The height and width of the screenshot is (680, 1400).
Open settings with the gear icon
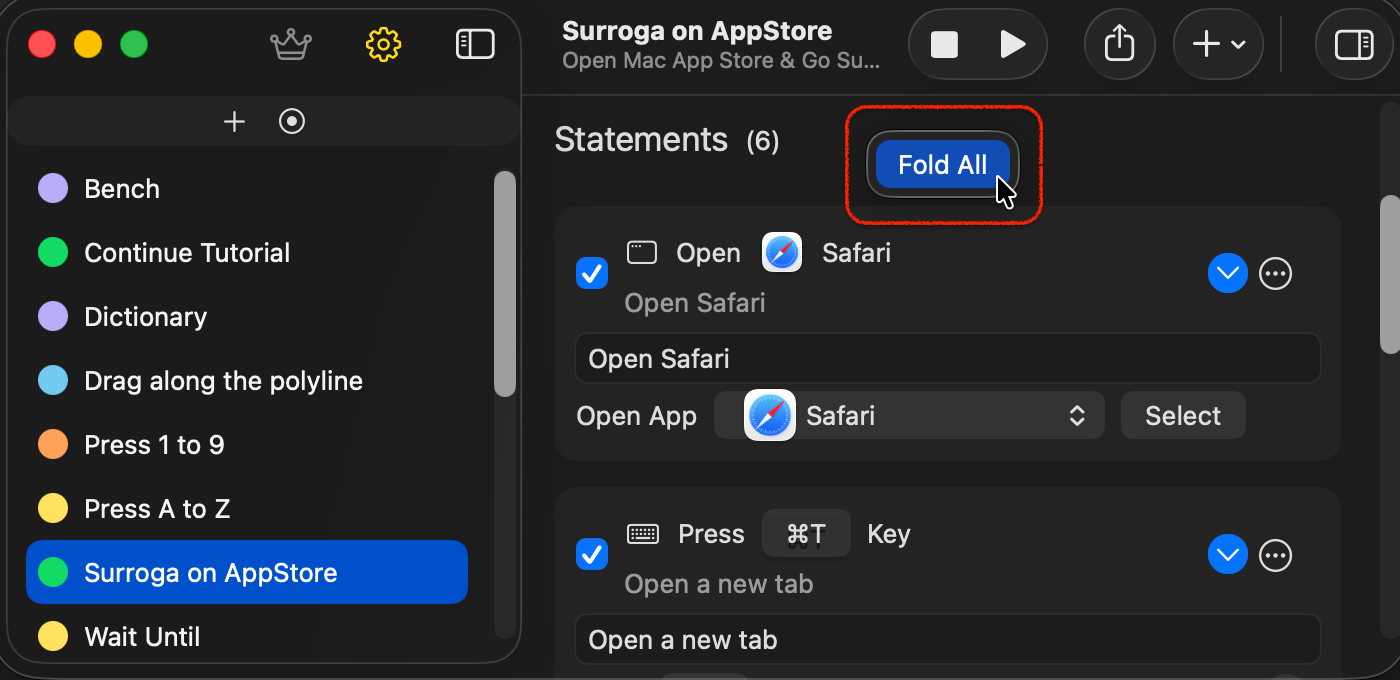click(x=383, y=44)
